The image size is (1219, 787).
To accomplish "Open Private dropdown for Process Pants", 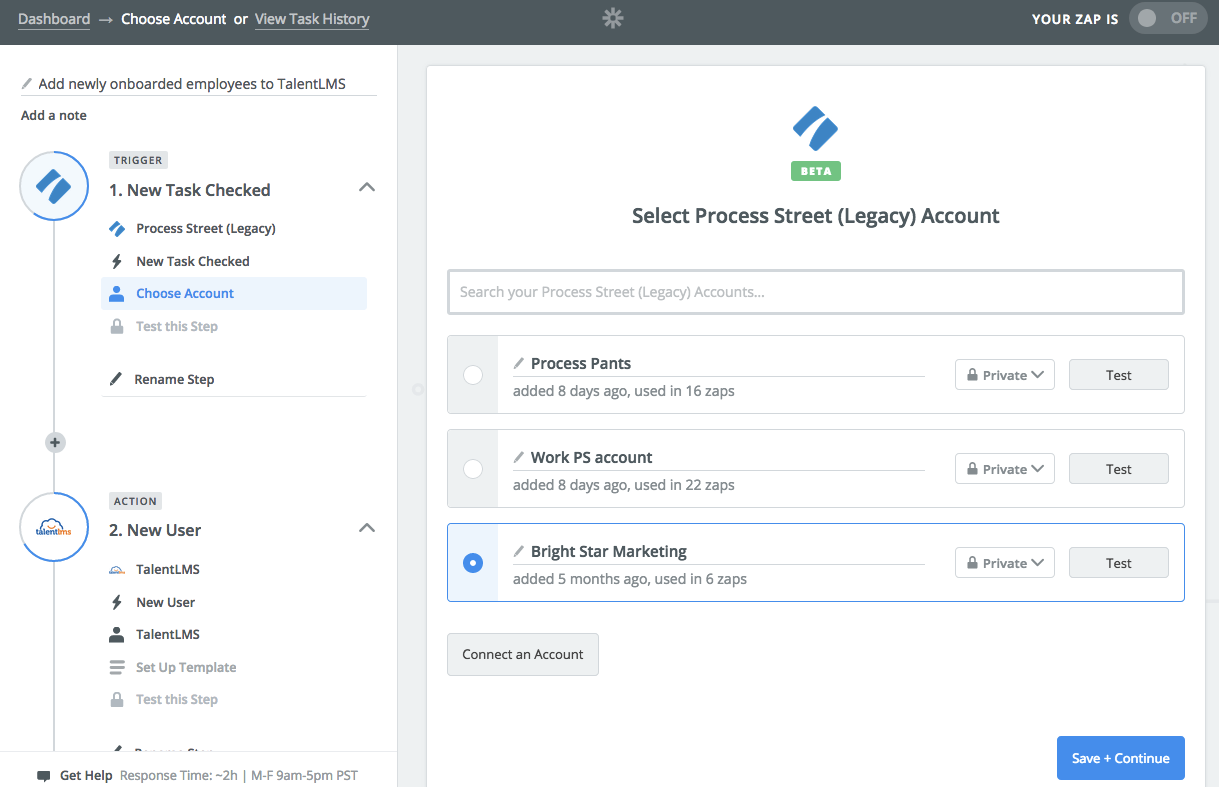I will point(1005,375).
